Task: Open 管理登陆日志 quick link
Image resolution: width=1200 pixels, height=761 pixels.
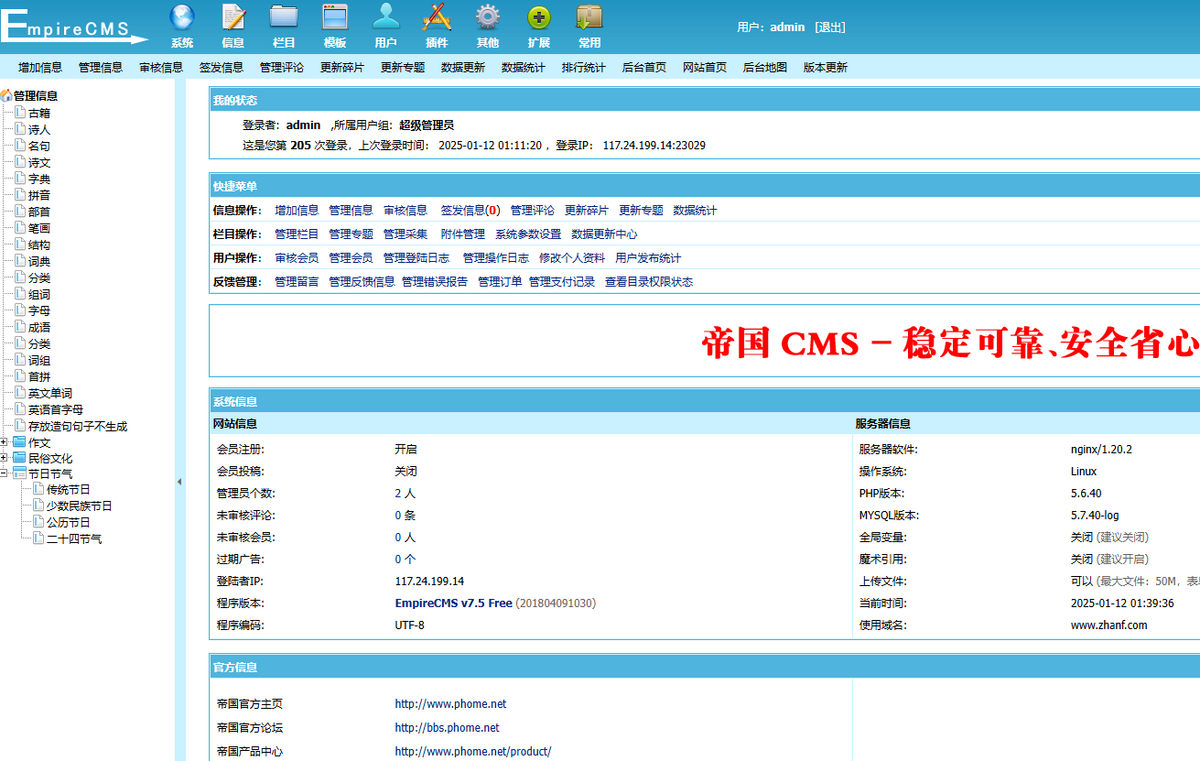Action: click(416, 258)
